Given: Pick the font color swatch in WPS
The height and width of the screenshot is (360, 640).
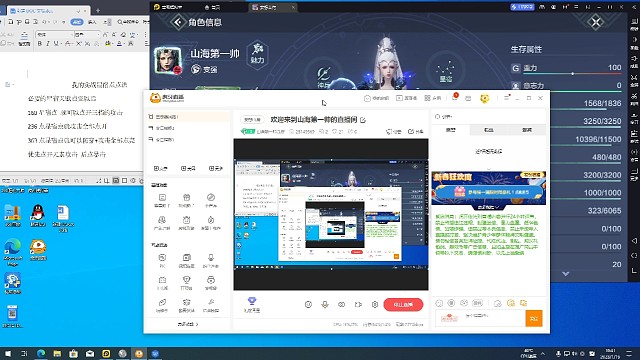Looking at the screenshot, I should click(x=119, y=43).
